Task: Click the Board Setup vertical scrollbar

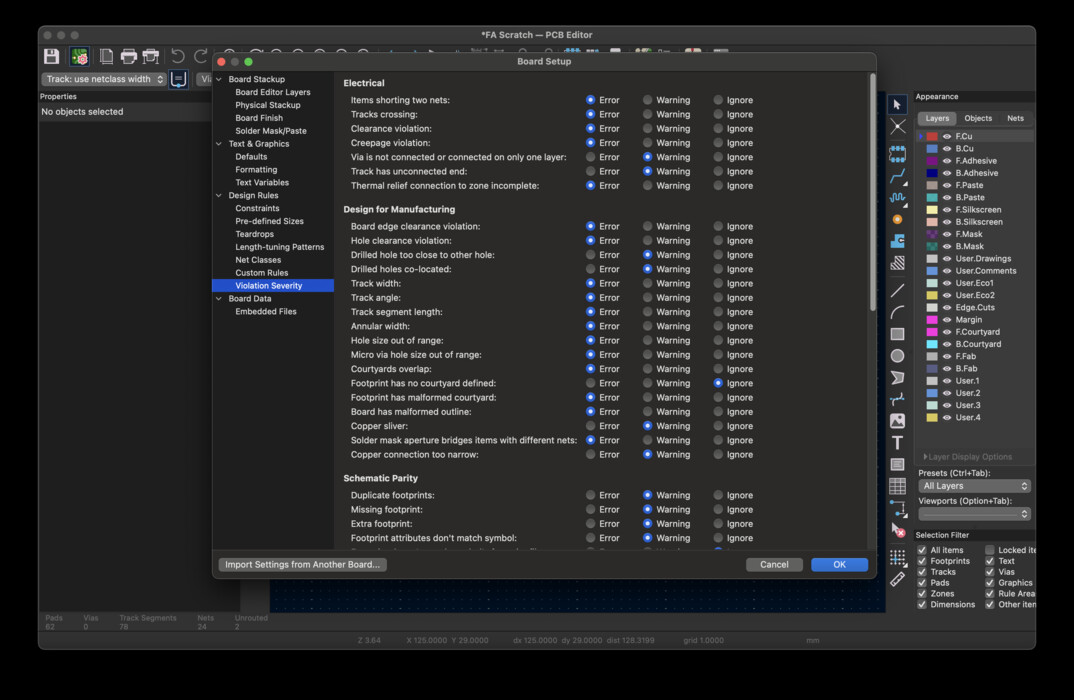Action: click(x=872, y=192)
